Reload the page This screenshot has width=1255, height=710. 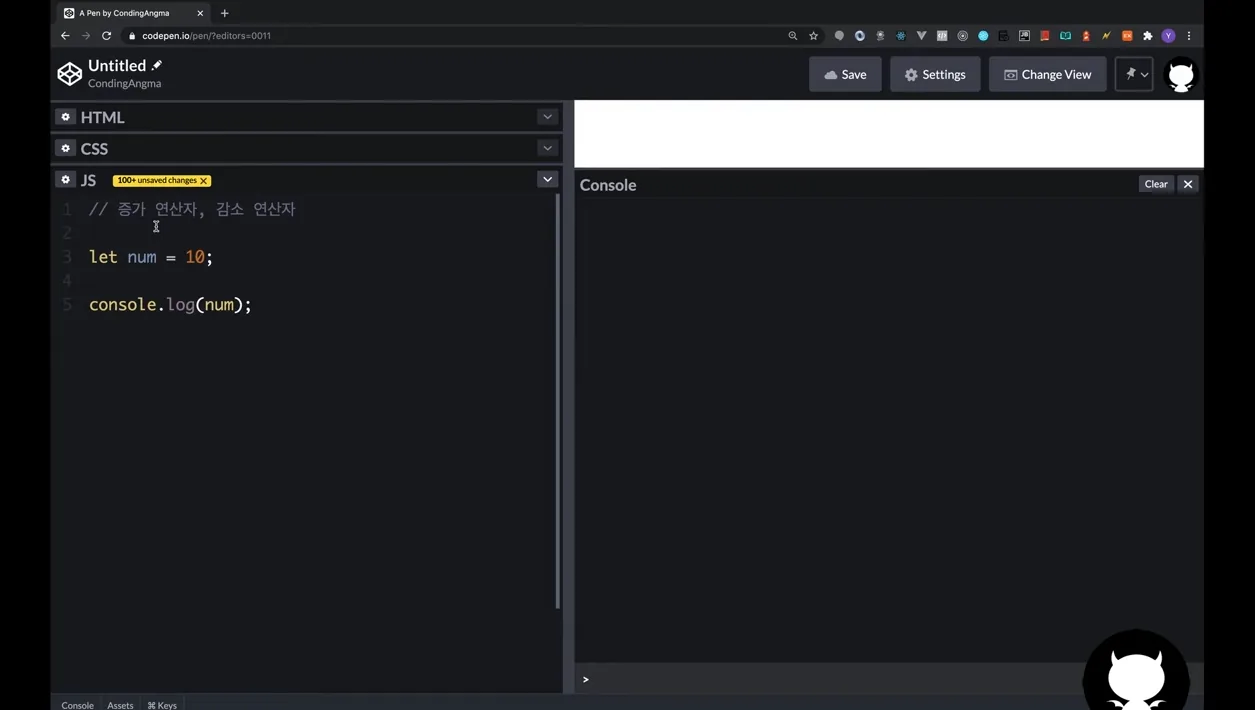(x=106, y=36)
